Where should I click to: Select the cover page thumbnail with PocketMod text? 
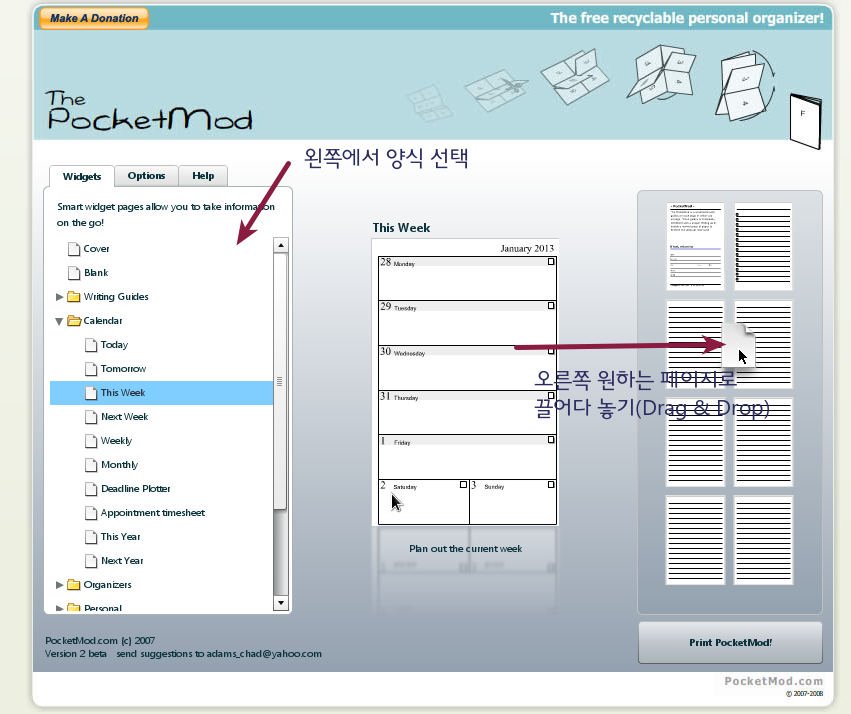[695, 246]
